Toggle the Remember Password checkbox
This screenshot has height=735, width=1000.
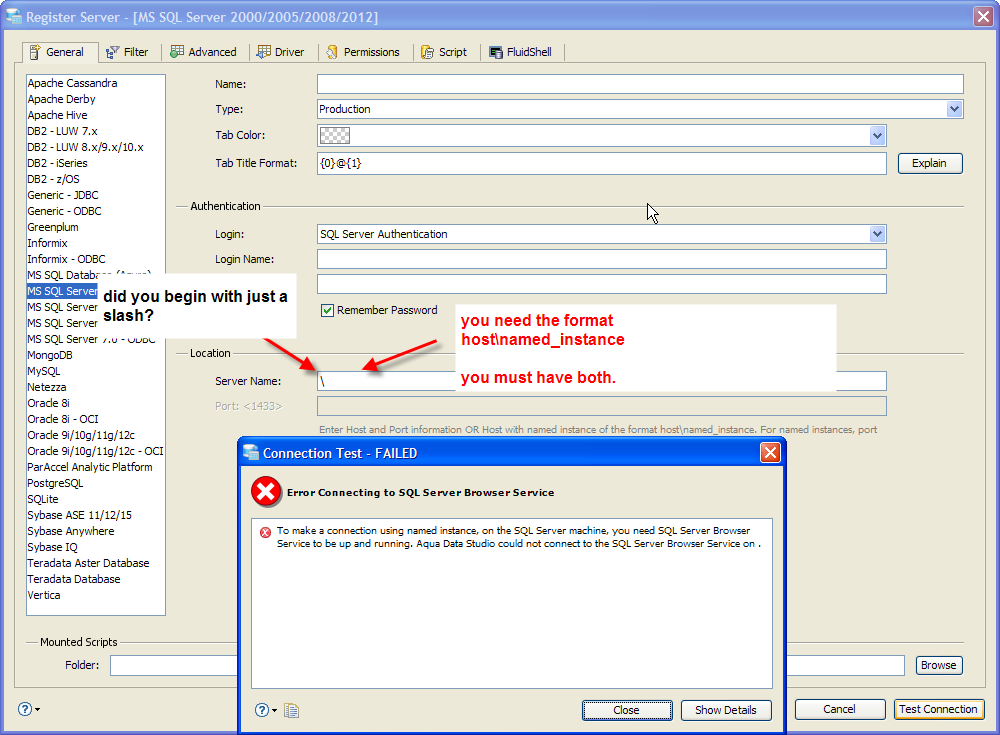pyautogui.click(x=327, y=311)
